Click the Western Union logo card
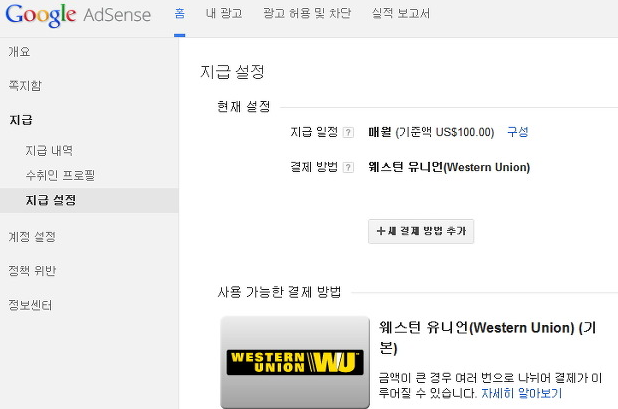 (x=295, y=362)
